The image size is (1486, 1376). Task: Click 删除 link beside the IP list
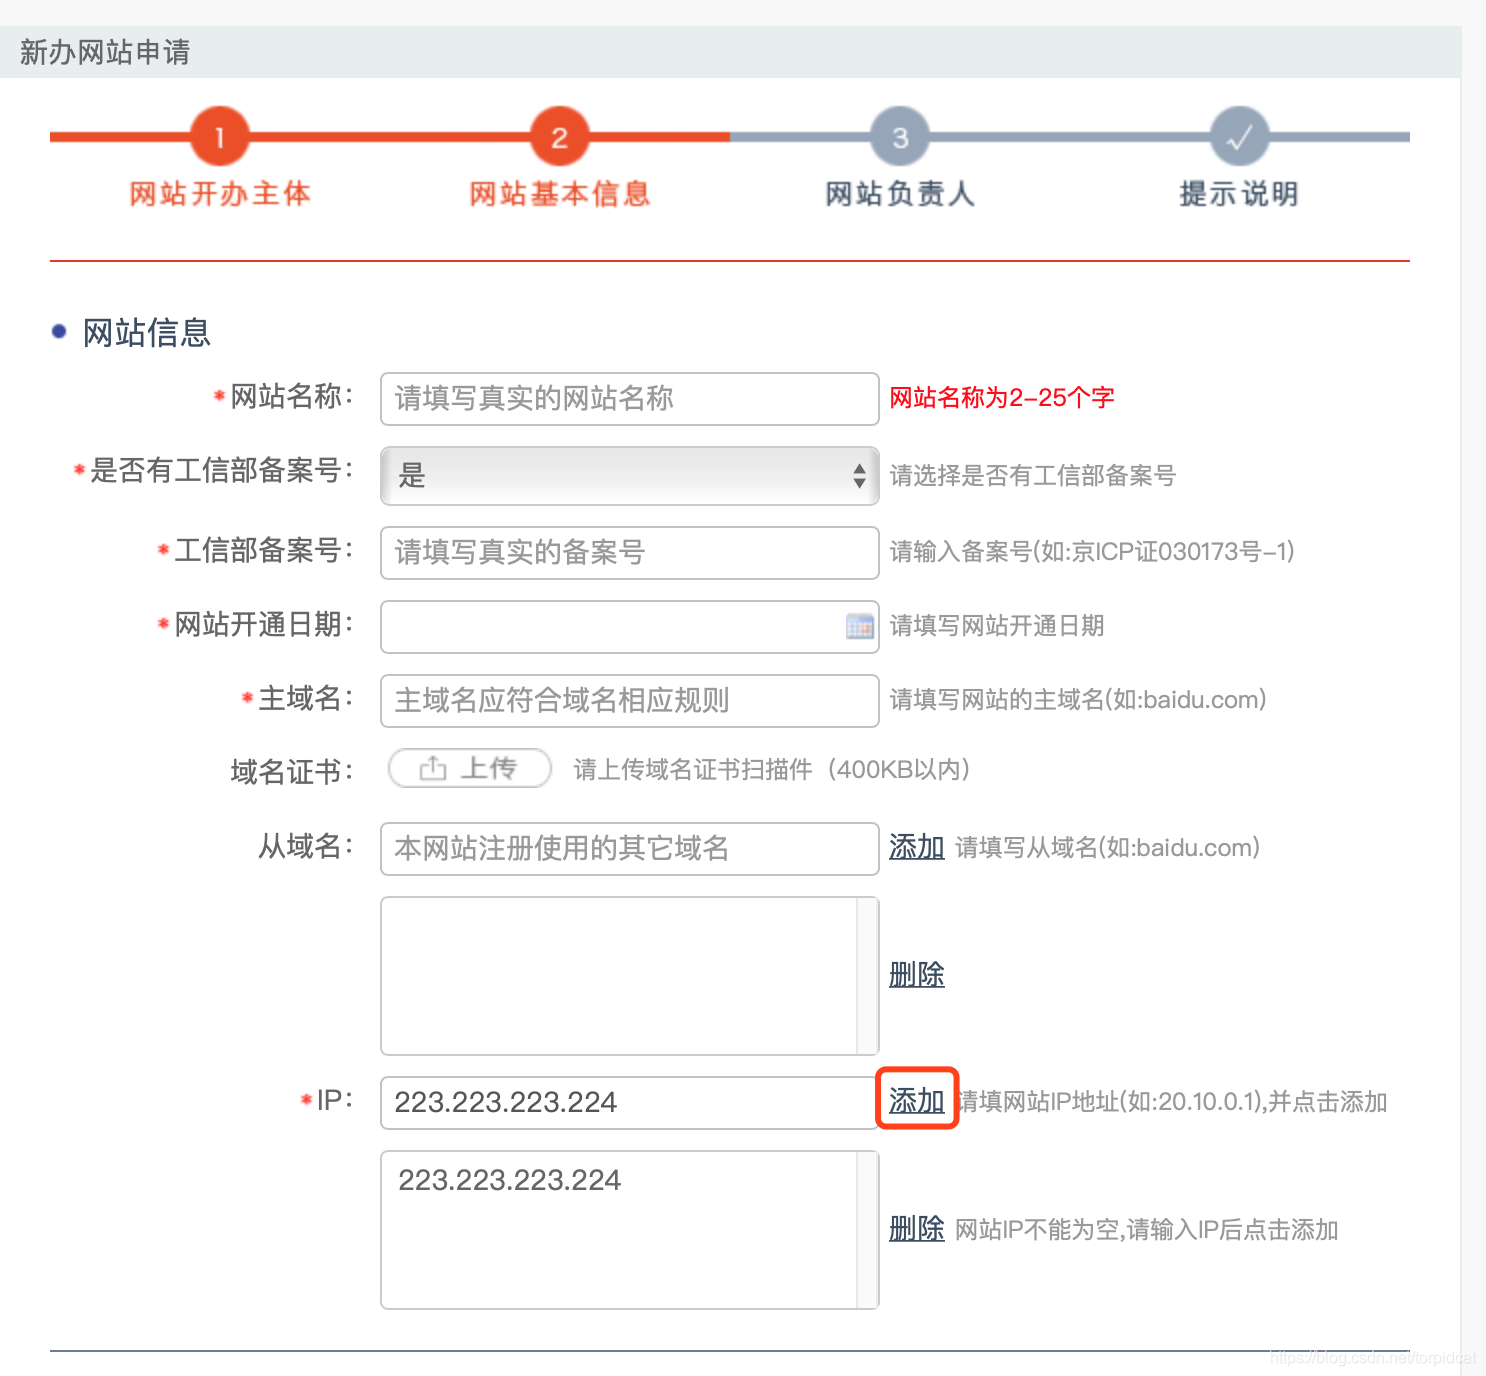click(x=917, y=1228)
